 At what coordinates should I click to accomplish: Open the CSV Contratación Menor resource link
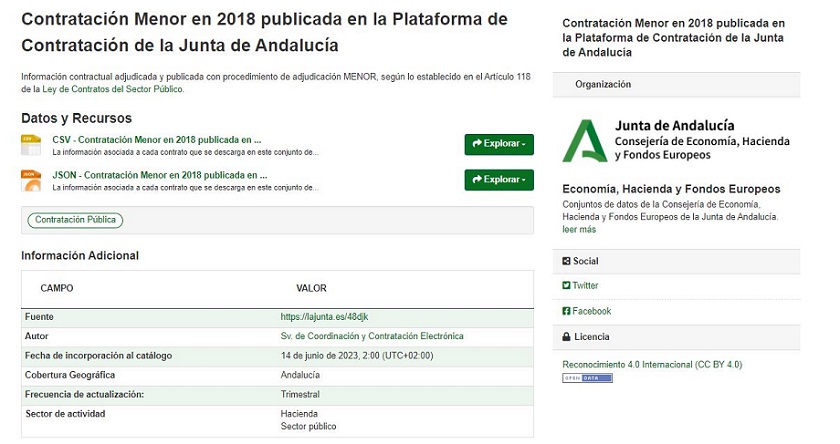(x=156, y=140)
